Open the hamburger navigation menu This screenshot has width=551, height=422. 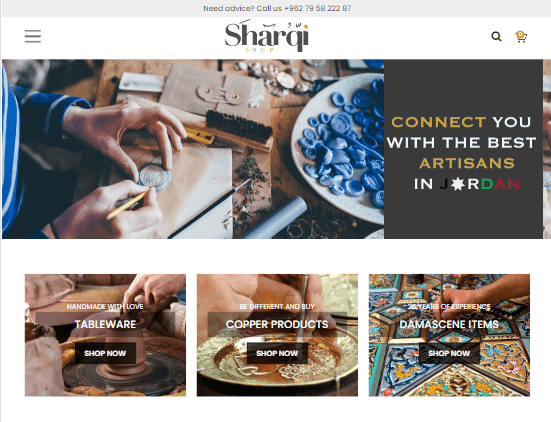(33, 36)
